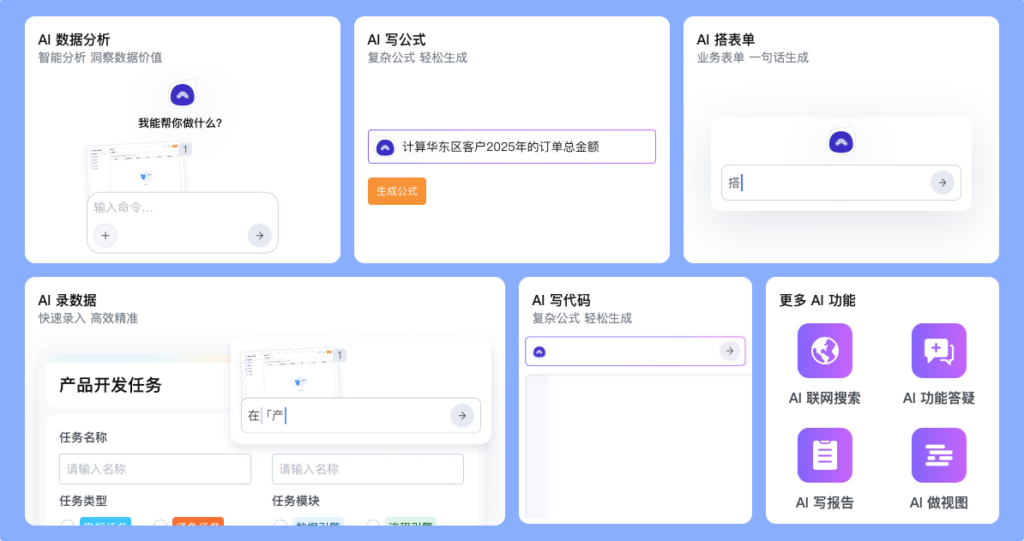Click the right 请输入名称 input field

click(x=368, y=469)
